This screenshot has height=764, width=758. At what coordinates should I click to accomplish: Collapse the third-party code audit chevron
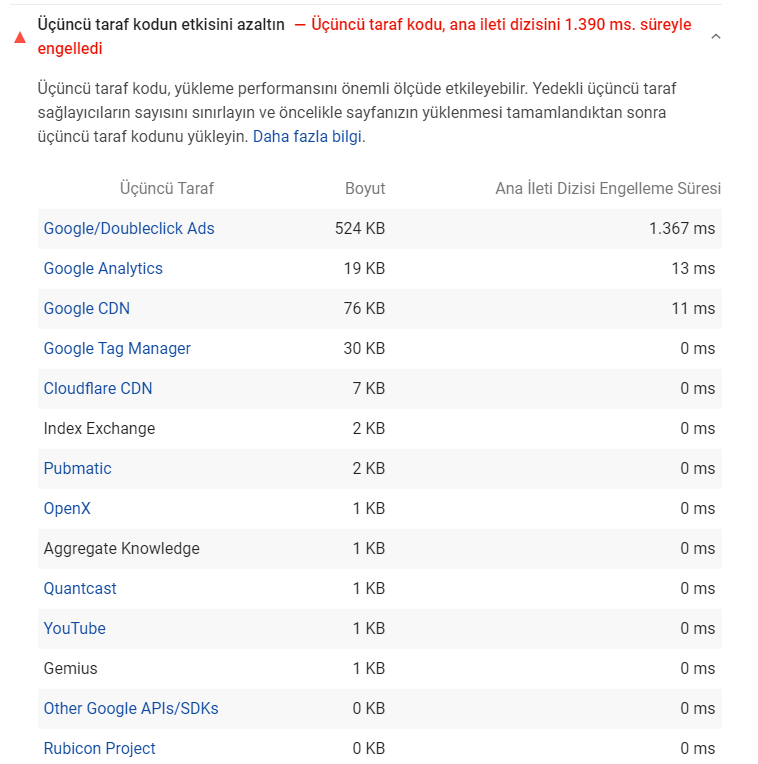point(716,37)
